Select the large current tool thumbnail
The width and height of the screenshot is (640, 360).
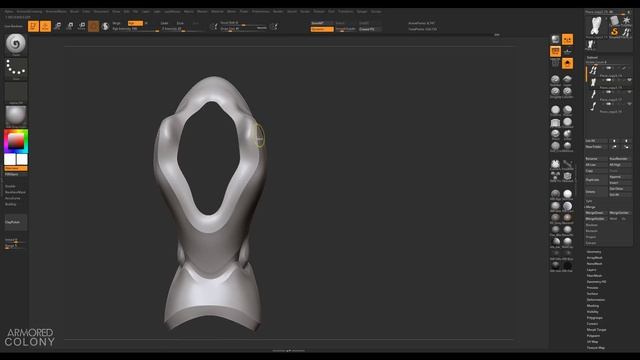point(596,26)
